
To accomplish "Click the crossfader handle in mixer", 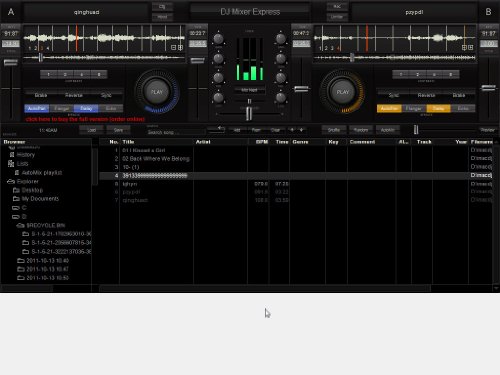I will [x=249, y=114].
